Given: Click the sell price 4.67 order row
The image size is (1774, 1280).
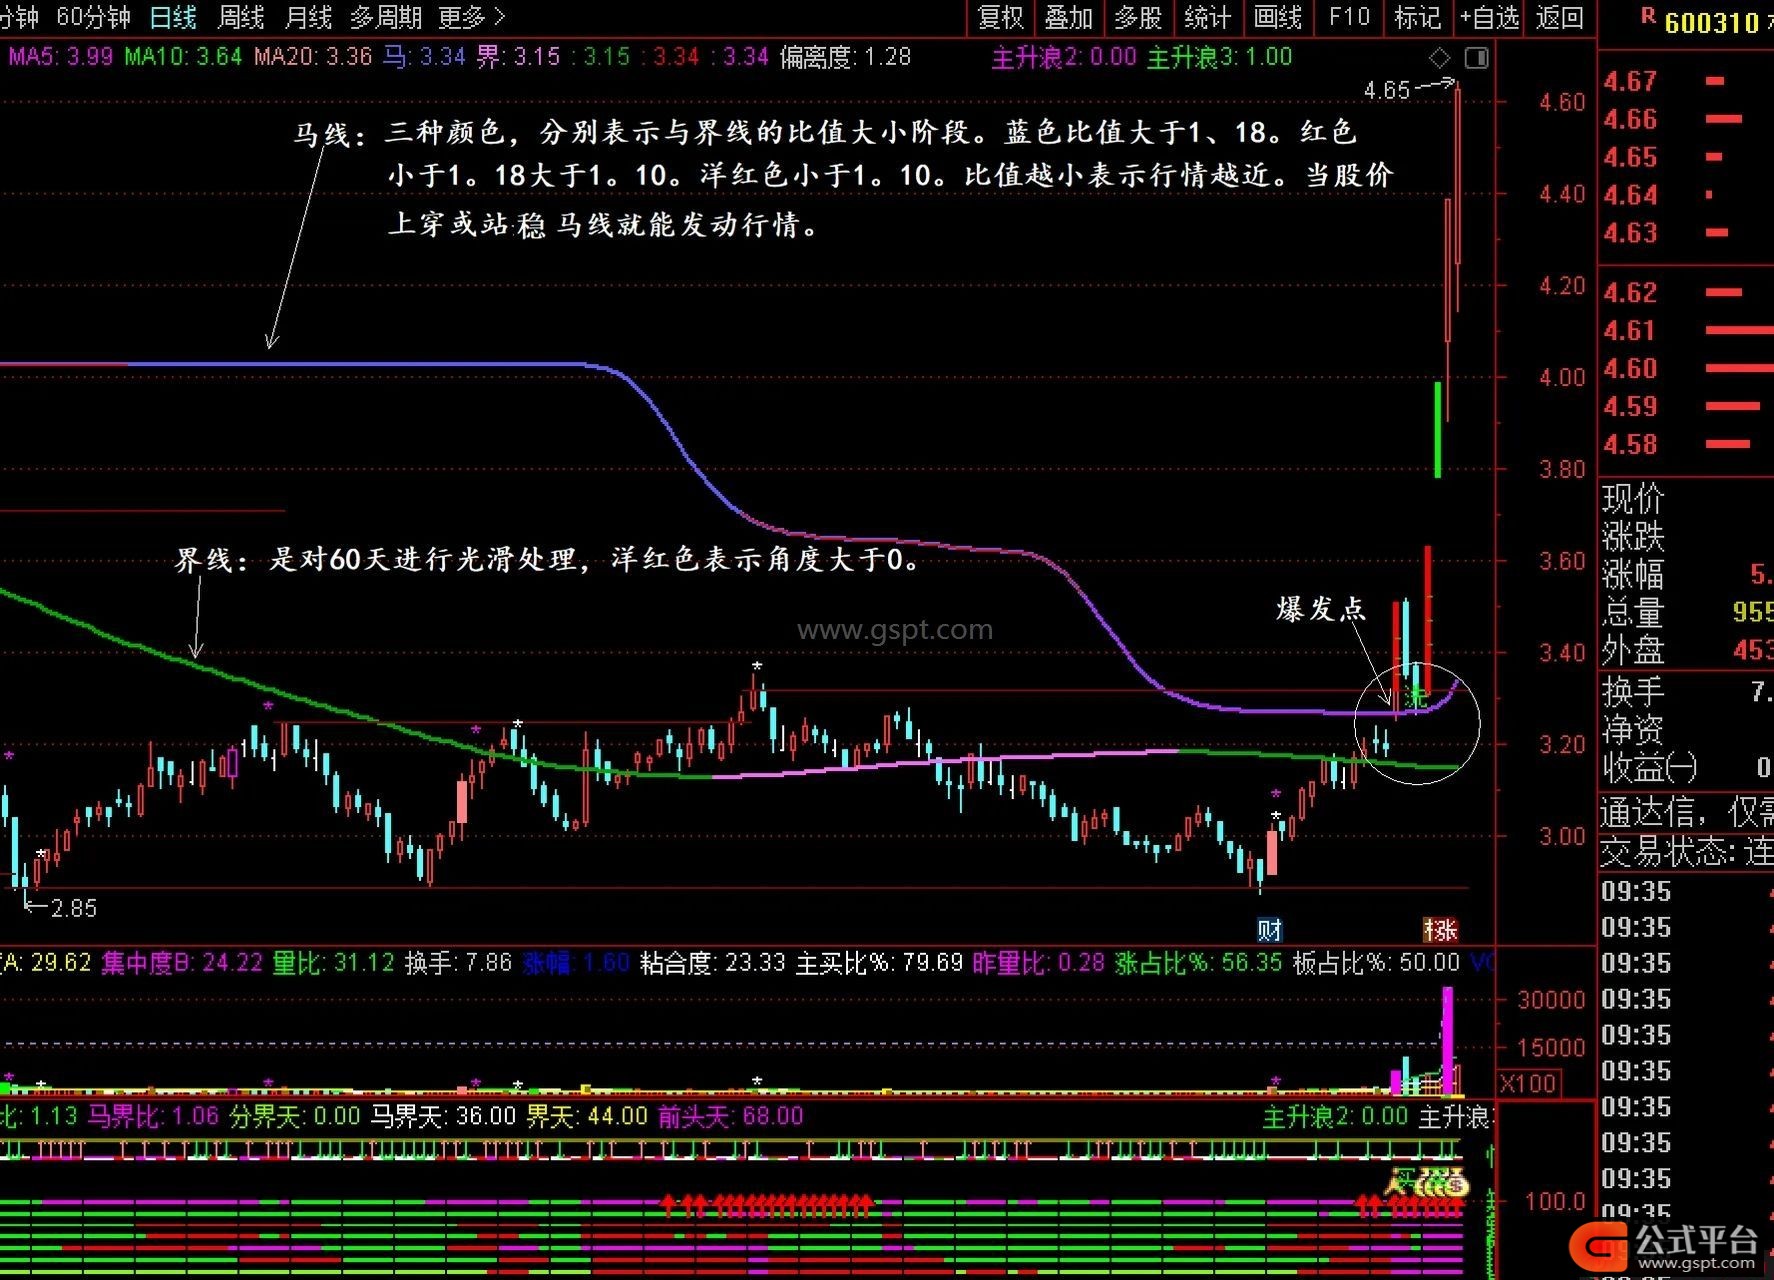Looking at the screenshot, I should 1686,81.
